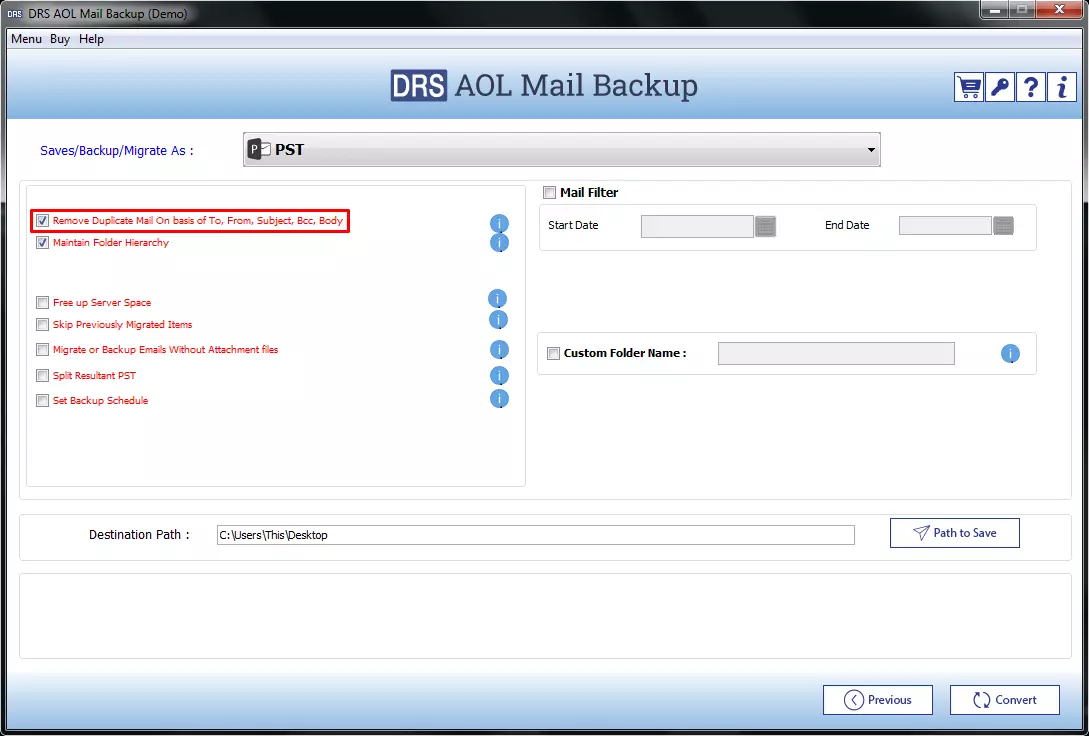Open the Buy menu

click(60, 39)
